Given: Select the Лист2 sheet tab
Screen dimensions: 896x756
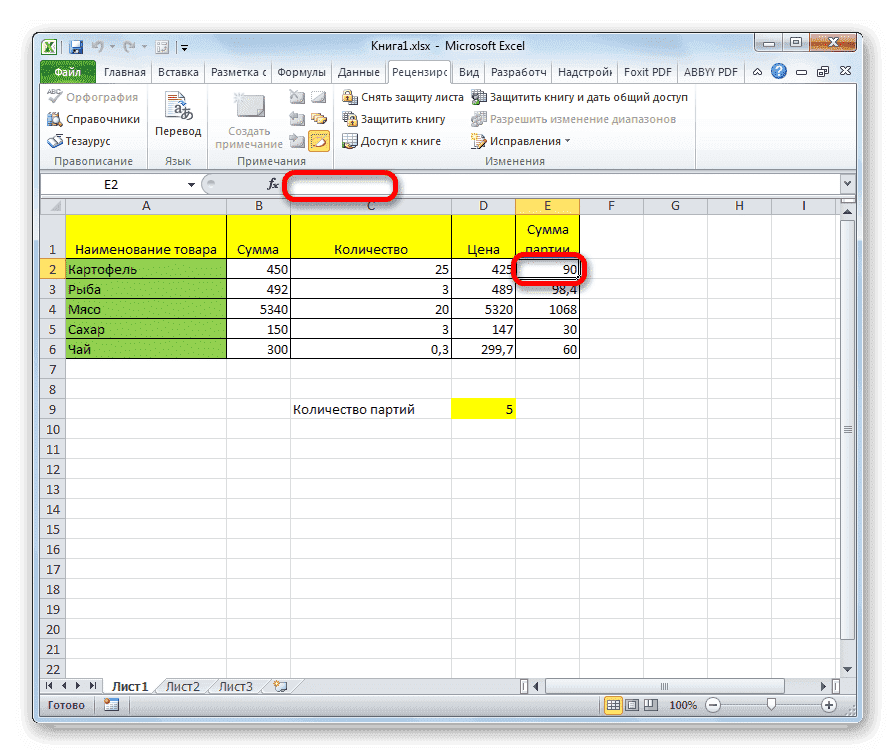Looking at the screenshot, I should 183,686.
